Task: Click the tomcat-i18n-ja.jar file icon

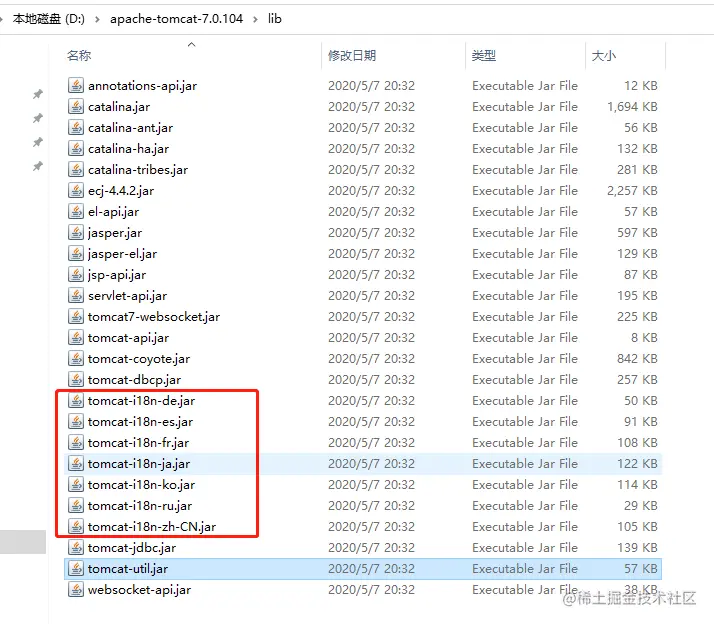Action: (76, 464)
